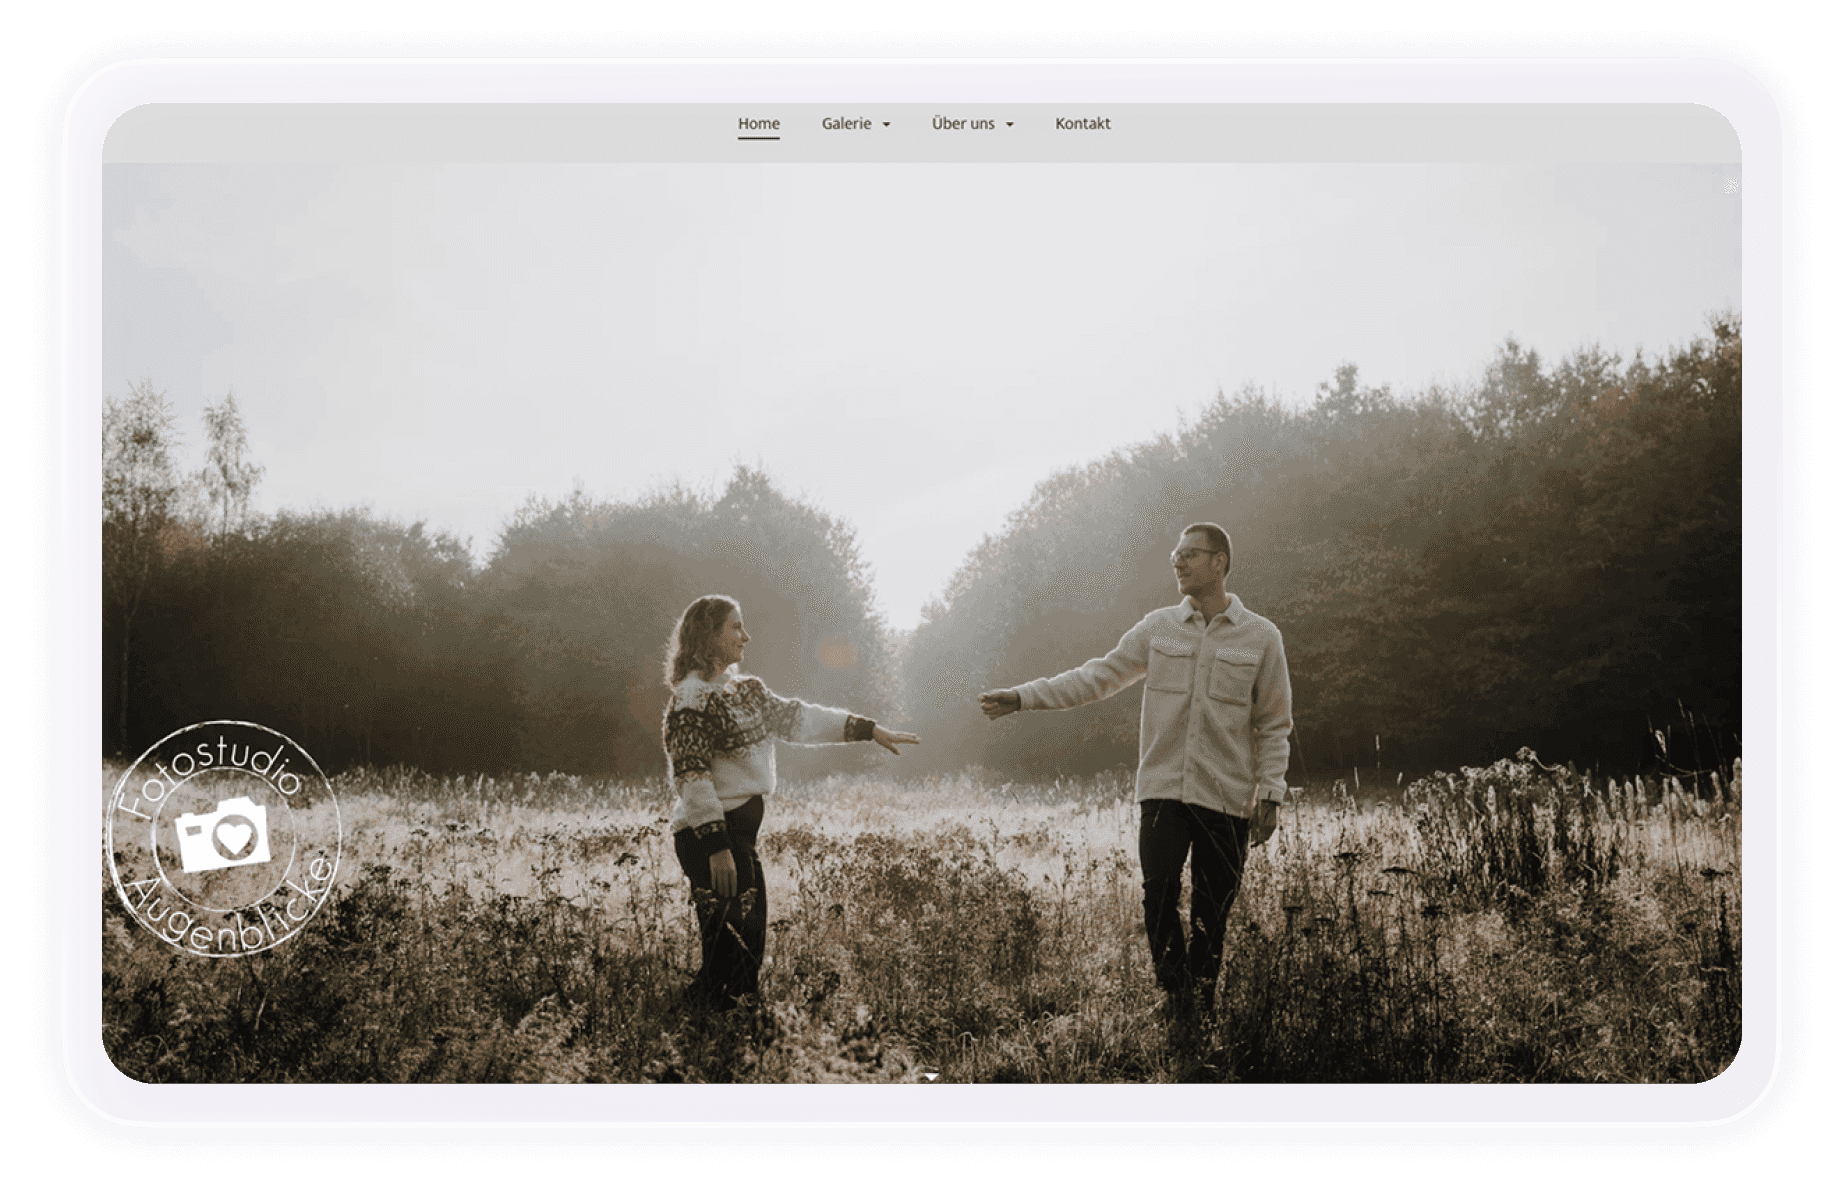Open the Home navigation link
This screenshot has width=1841, height=1190.
[758, 123]
